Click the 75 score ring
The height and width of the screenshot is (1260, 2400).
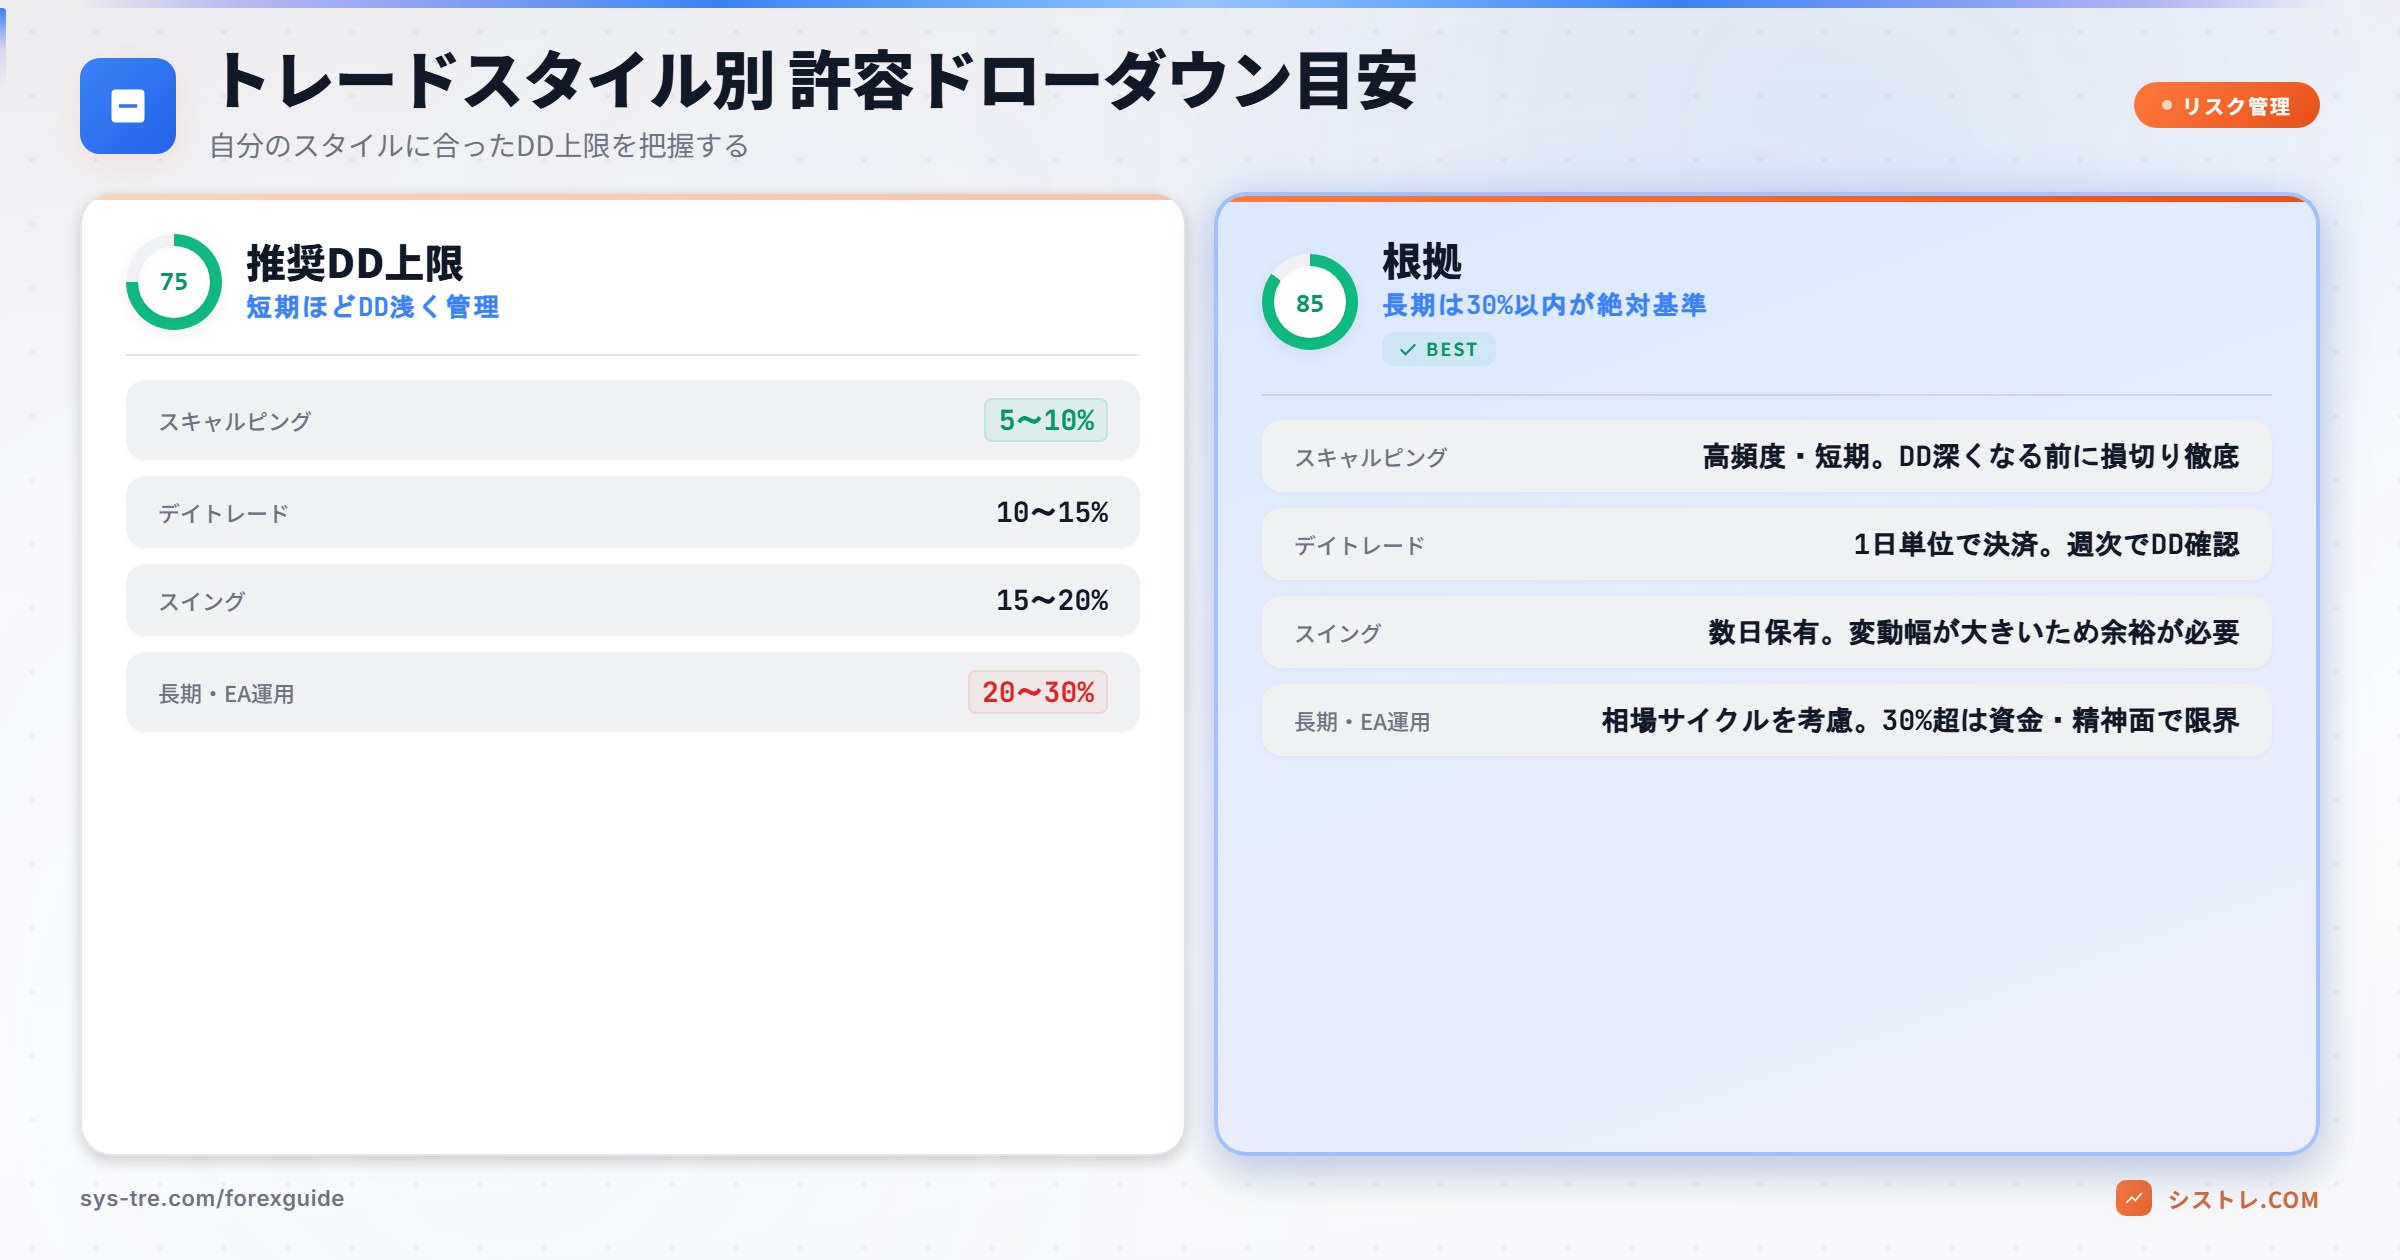(x=174, y=282)
